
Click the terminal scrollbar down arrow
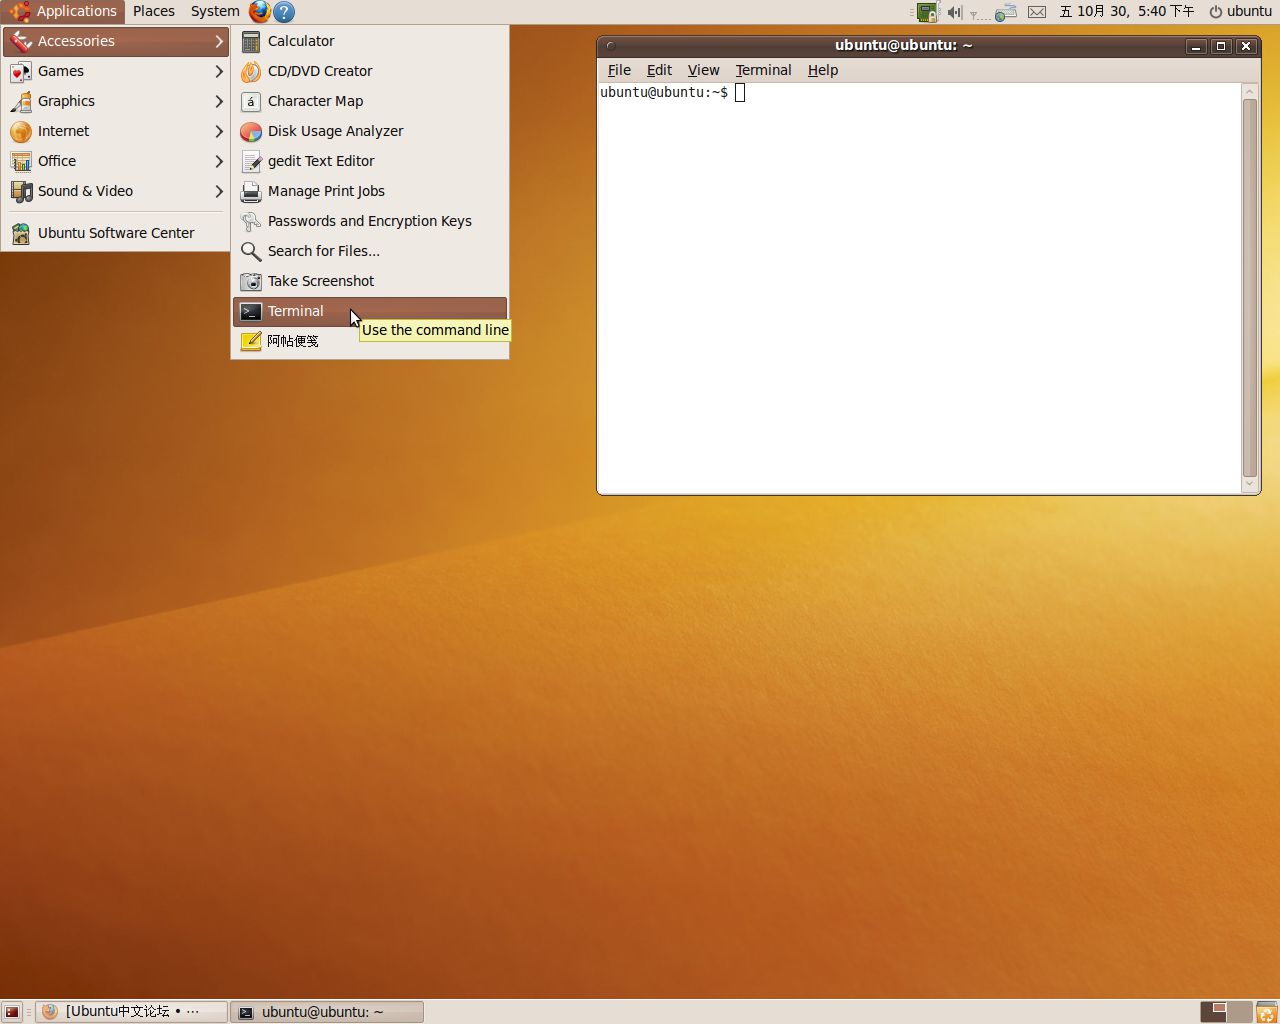tap(1249, 485)
